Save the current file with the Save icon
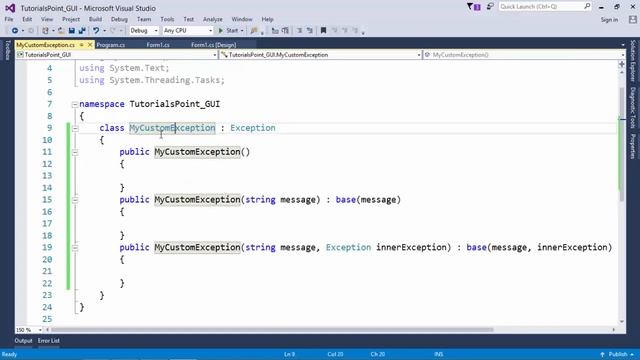This screenshot has width=640, height=360. tap(72, 31)
